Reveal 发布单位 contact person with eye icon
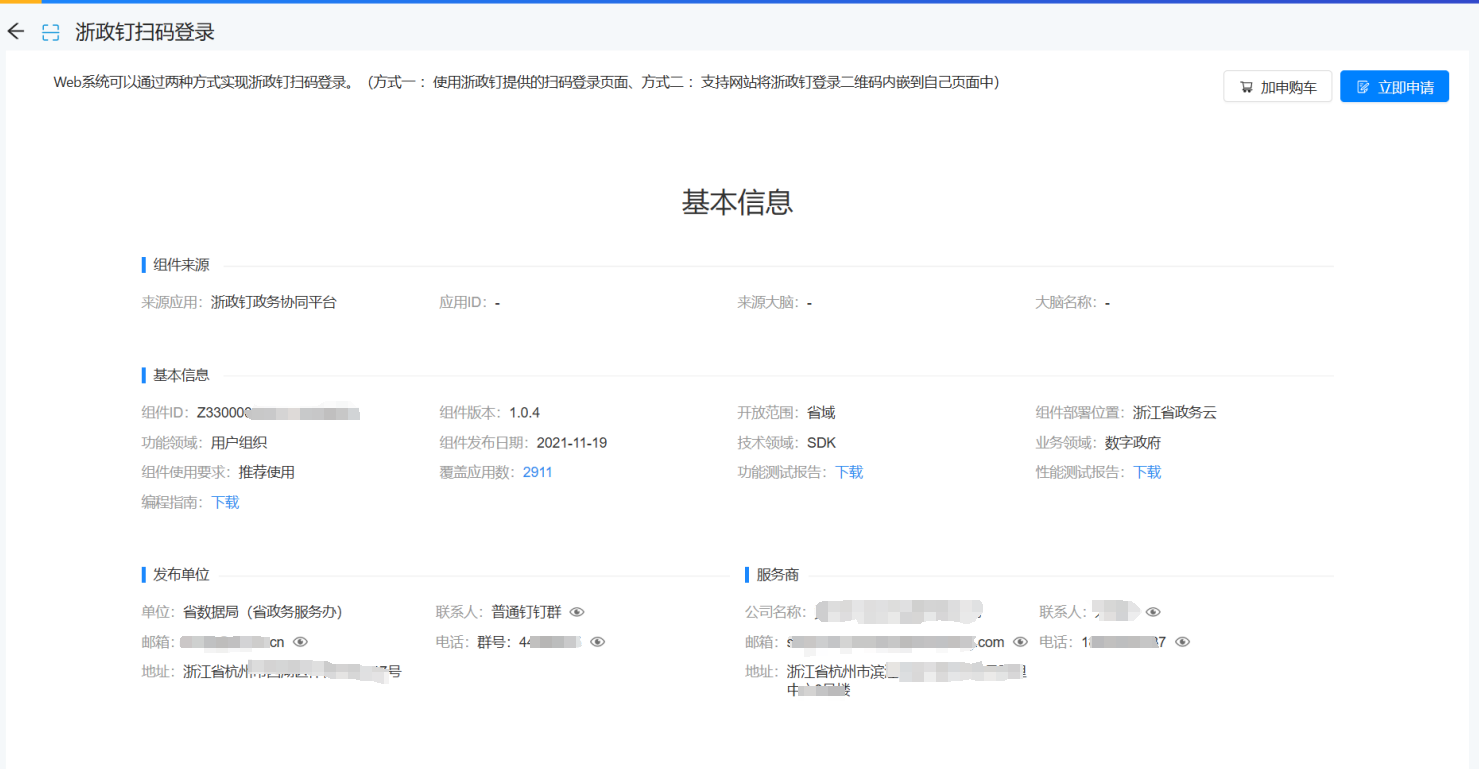The image size is (1479, 769). 577,612
